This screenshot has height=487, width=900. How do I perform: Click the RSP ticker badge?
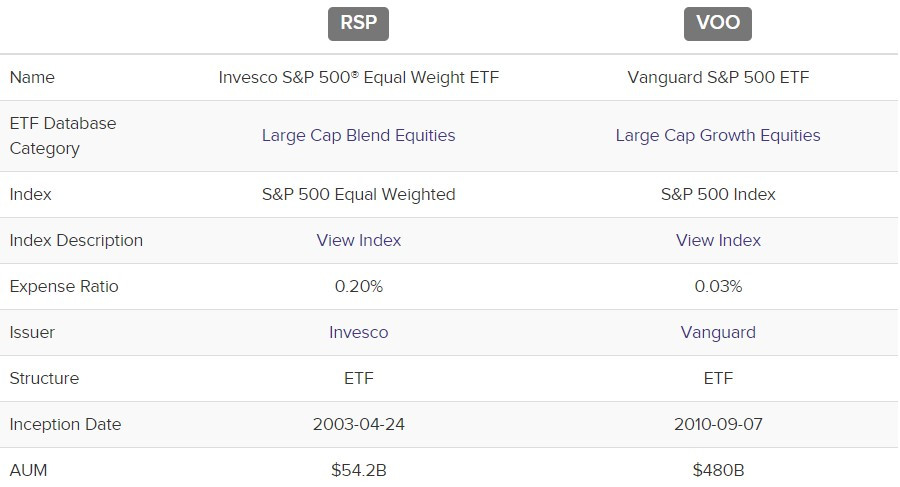pos(358,23)
